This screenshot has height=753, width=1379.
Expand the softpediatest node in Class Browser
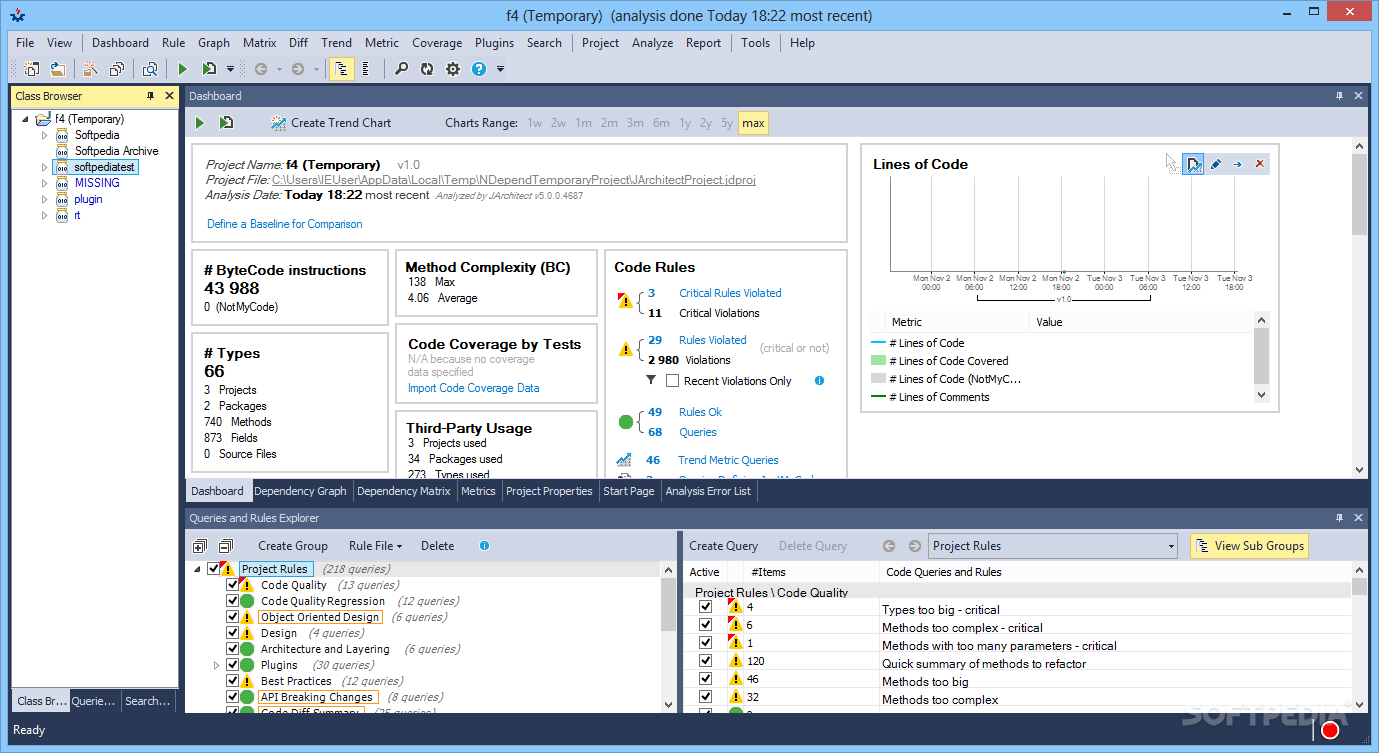pos(44,167)
